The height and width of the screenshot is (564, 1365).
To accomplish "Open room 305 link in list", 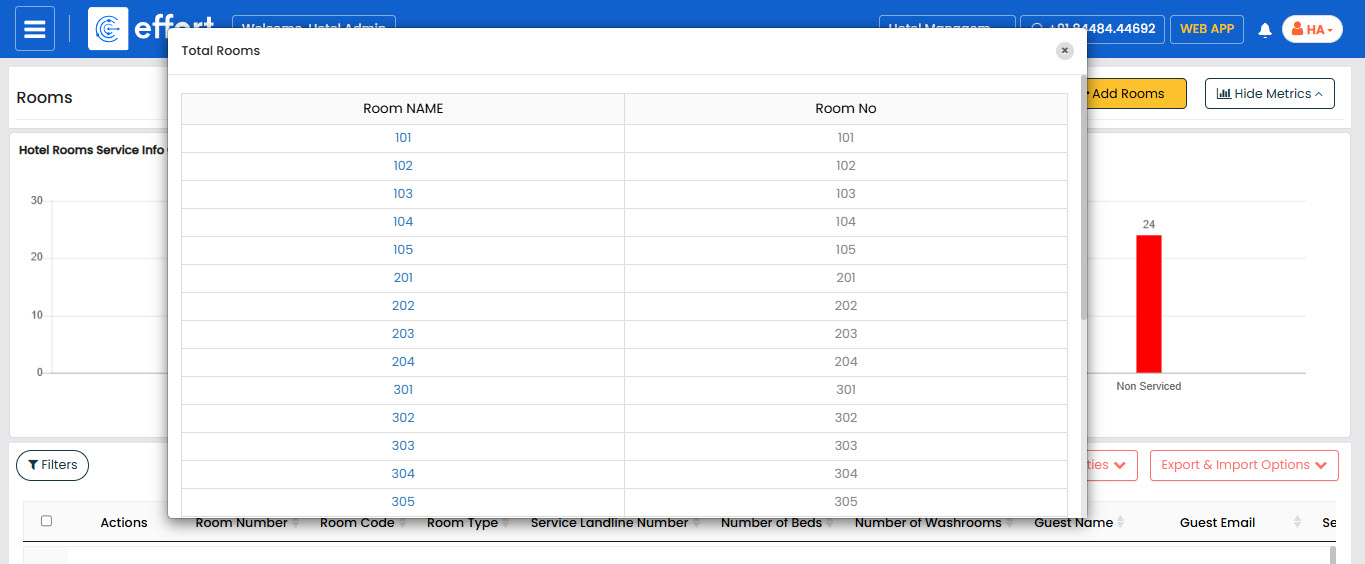I will click(403, 502).
